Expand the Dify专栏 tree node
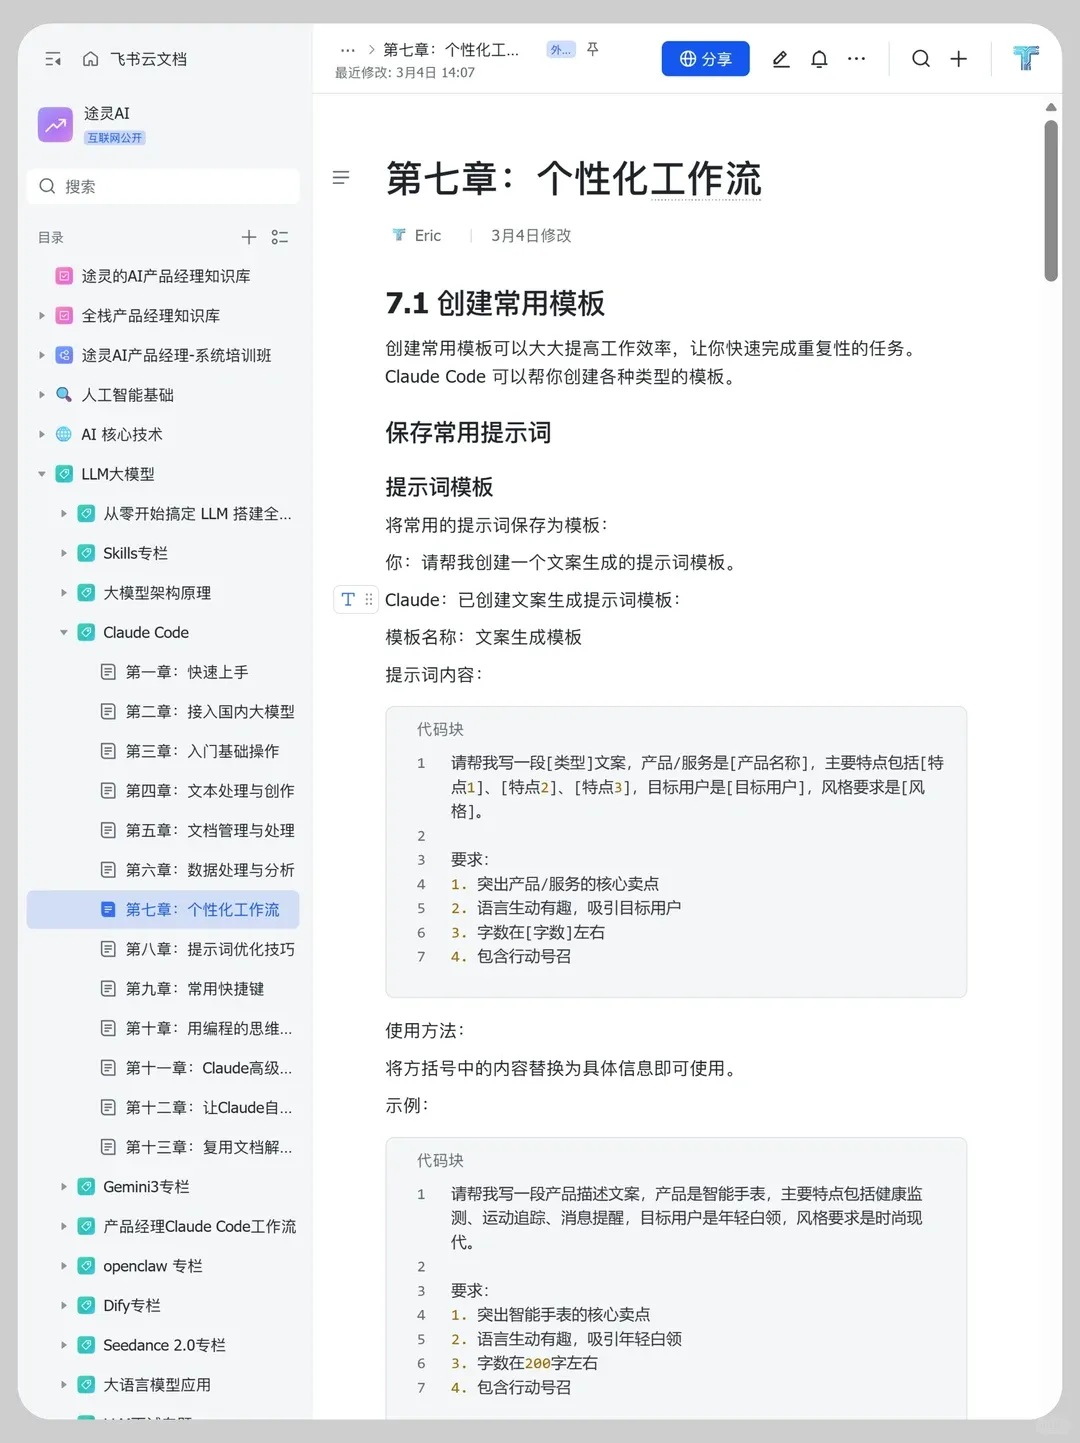 (64, 1306)
